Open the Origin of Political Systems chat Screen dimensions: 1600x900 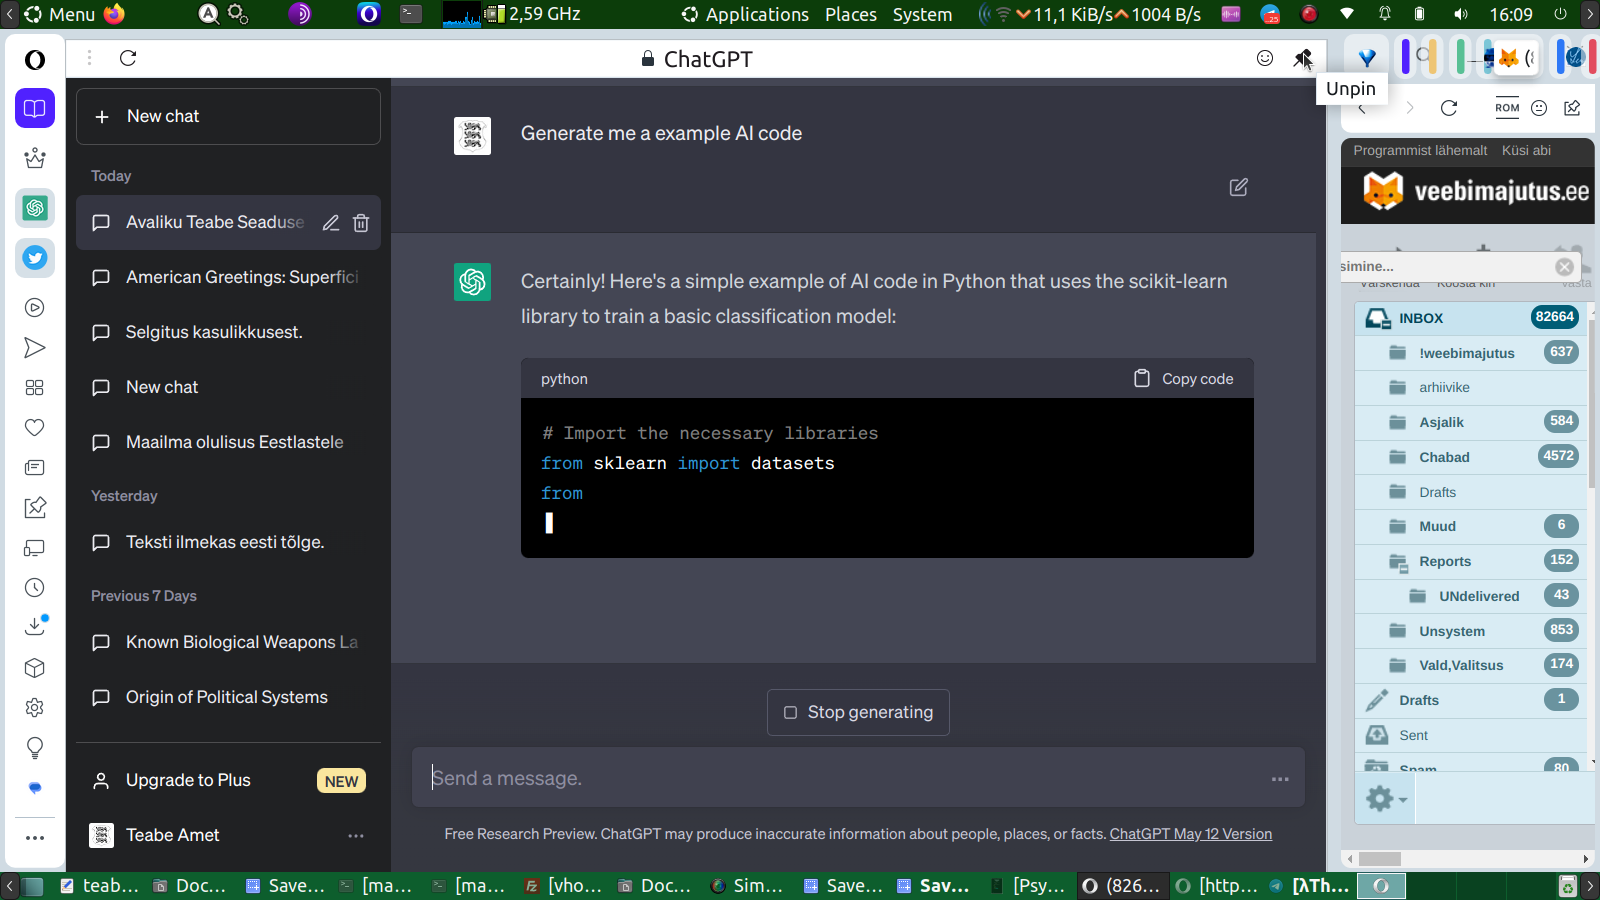228,697
